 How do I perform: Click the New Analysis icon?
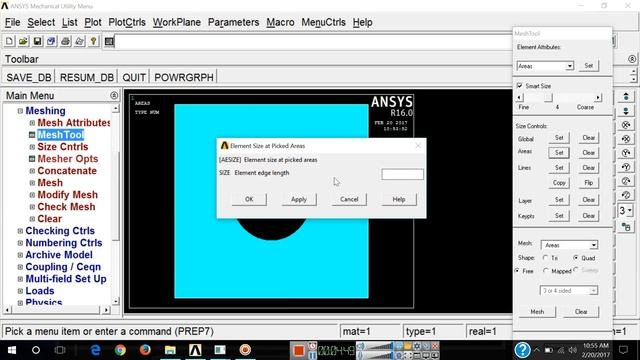pyautogui.click(x=9, y=41)
